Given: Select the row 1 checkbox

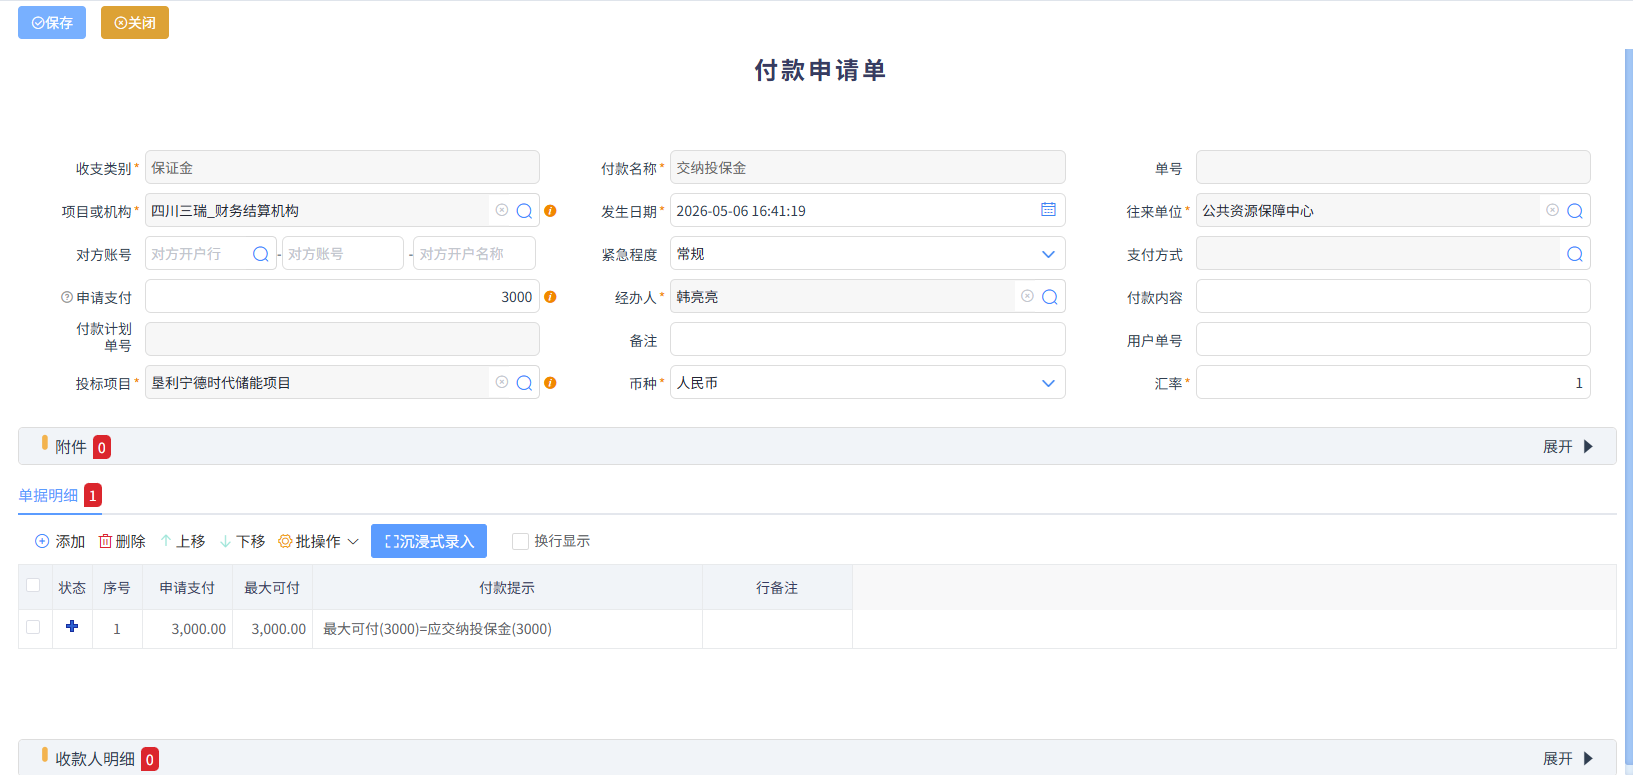Looking at the screenshot, I should (x=33, y=627).
